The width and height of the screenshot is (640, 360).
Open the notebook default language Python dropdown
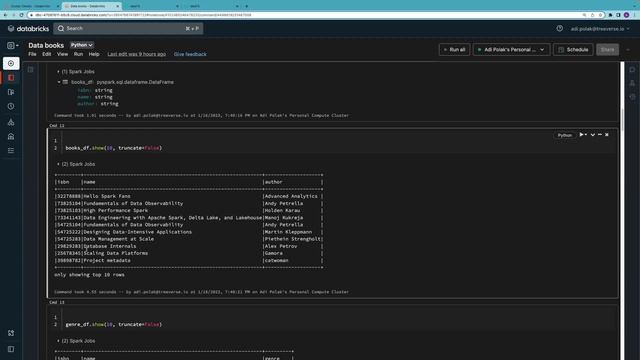(82, 45)
